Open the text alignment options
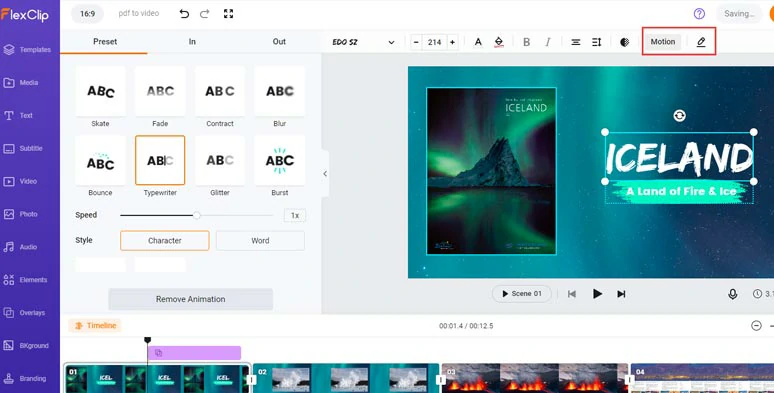Viewport: 774px width, 393px height. click(x=575, y=42)
